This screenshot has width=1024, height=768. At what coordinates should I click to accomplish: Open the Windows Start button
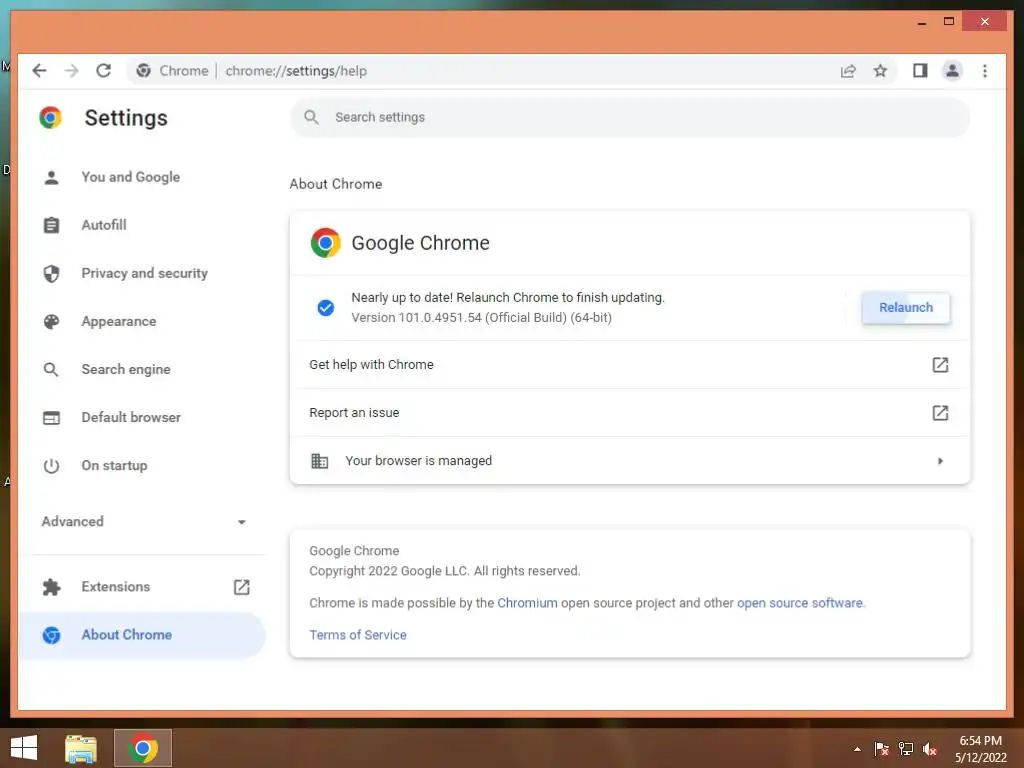pyautogui.click(x=24, y=748)
